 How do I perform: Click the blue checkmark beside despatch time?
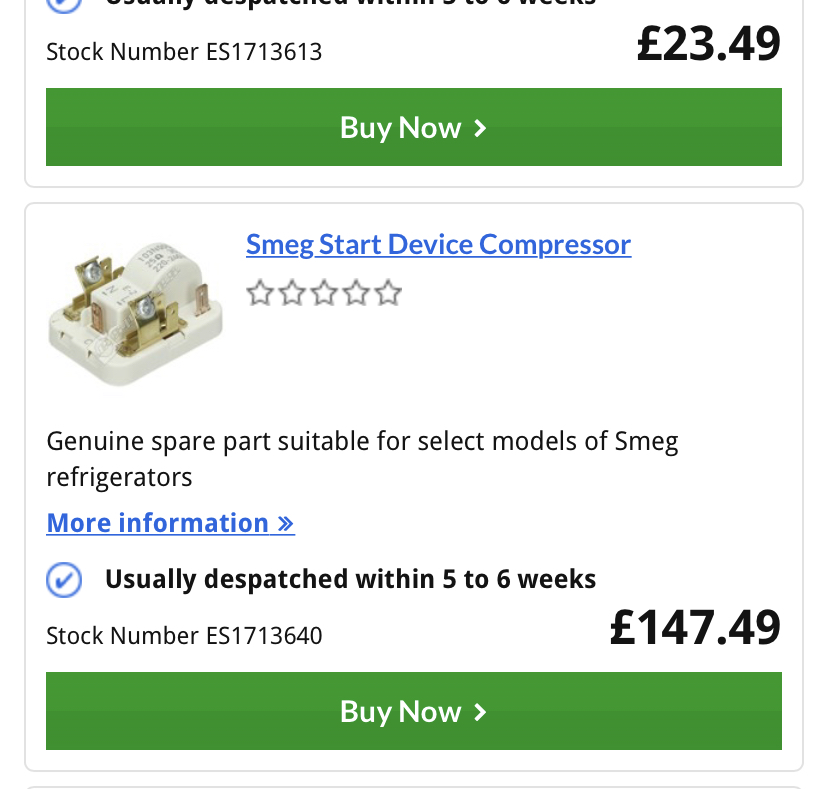tap(65, 579)
